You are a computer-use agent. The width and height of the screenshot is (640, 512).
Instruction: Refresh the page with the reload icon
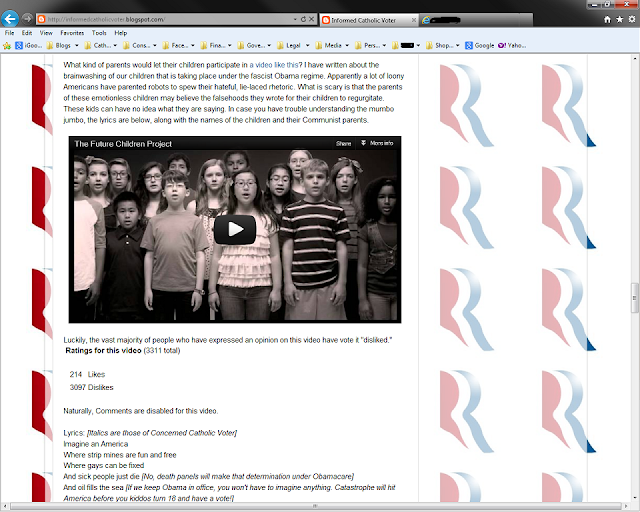(303, 19)
